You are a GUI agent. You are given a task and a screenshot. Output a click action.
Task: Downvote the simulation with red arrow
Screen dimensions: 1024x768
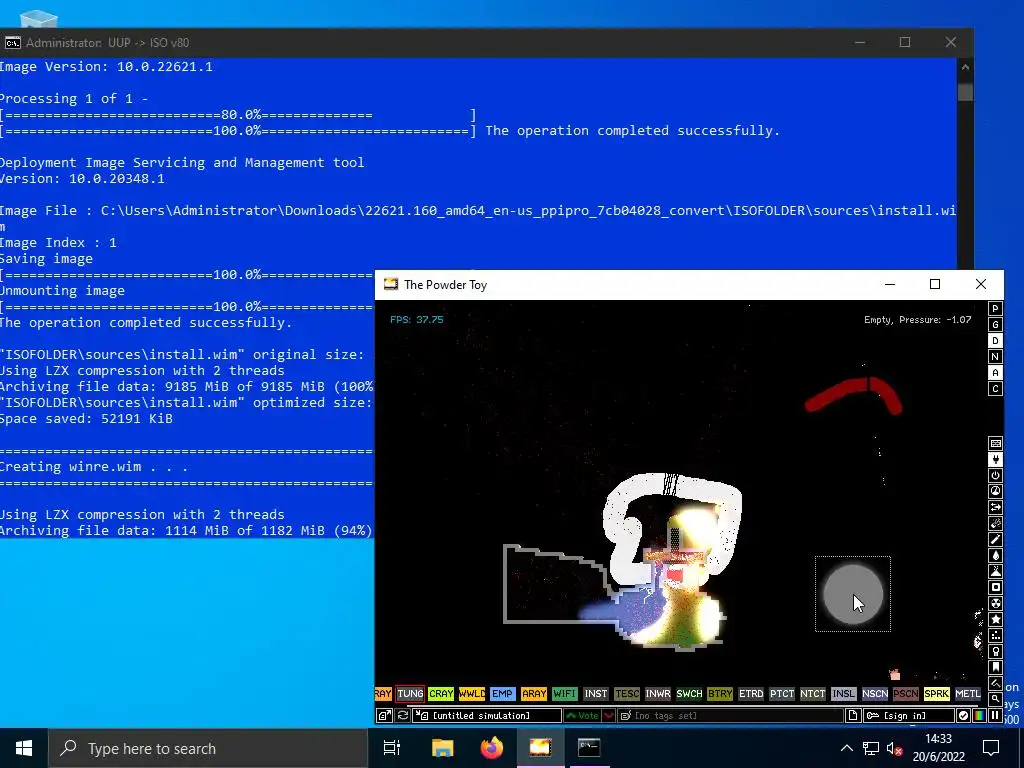609,716
